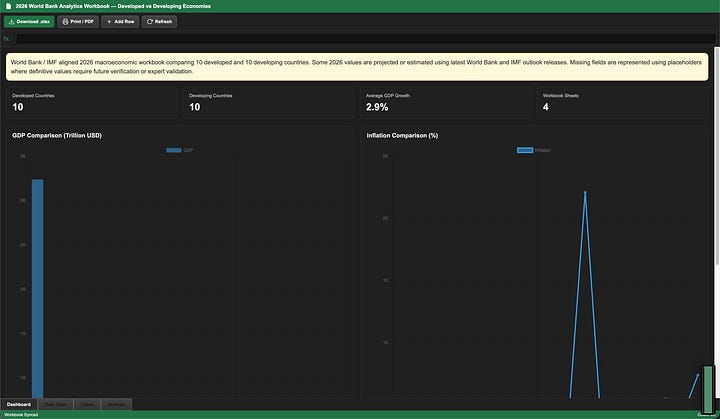Screen dimensions: 720x419
Task: Click the Average GDP Growth value 2.9%
Action: [377, 107]
